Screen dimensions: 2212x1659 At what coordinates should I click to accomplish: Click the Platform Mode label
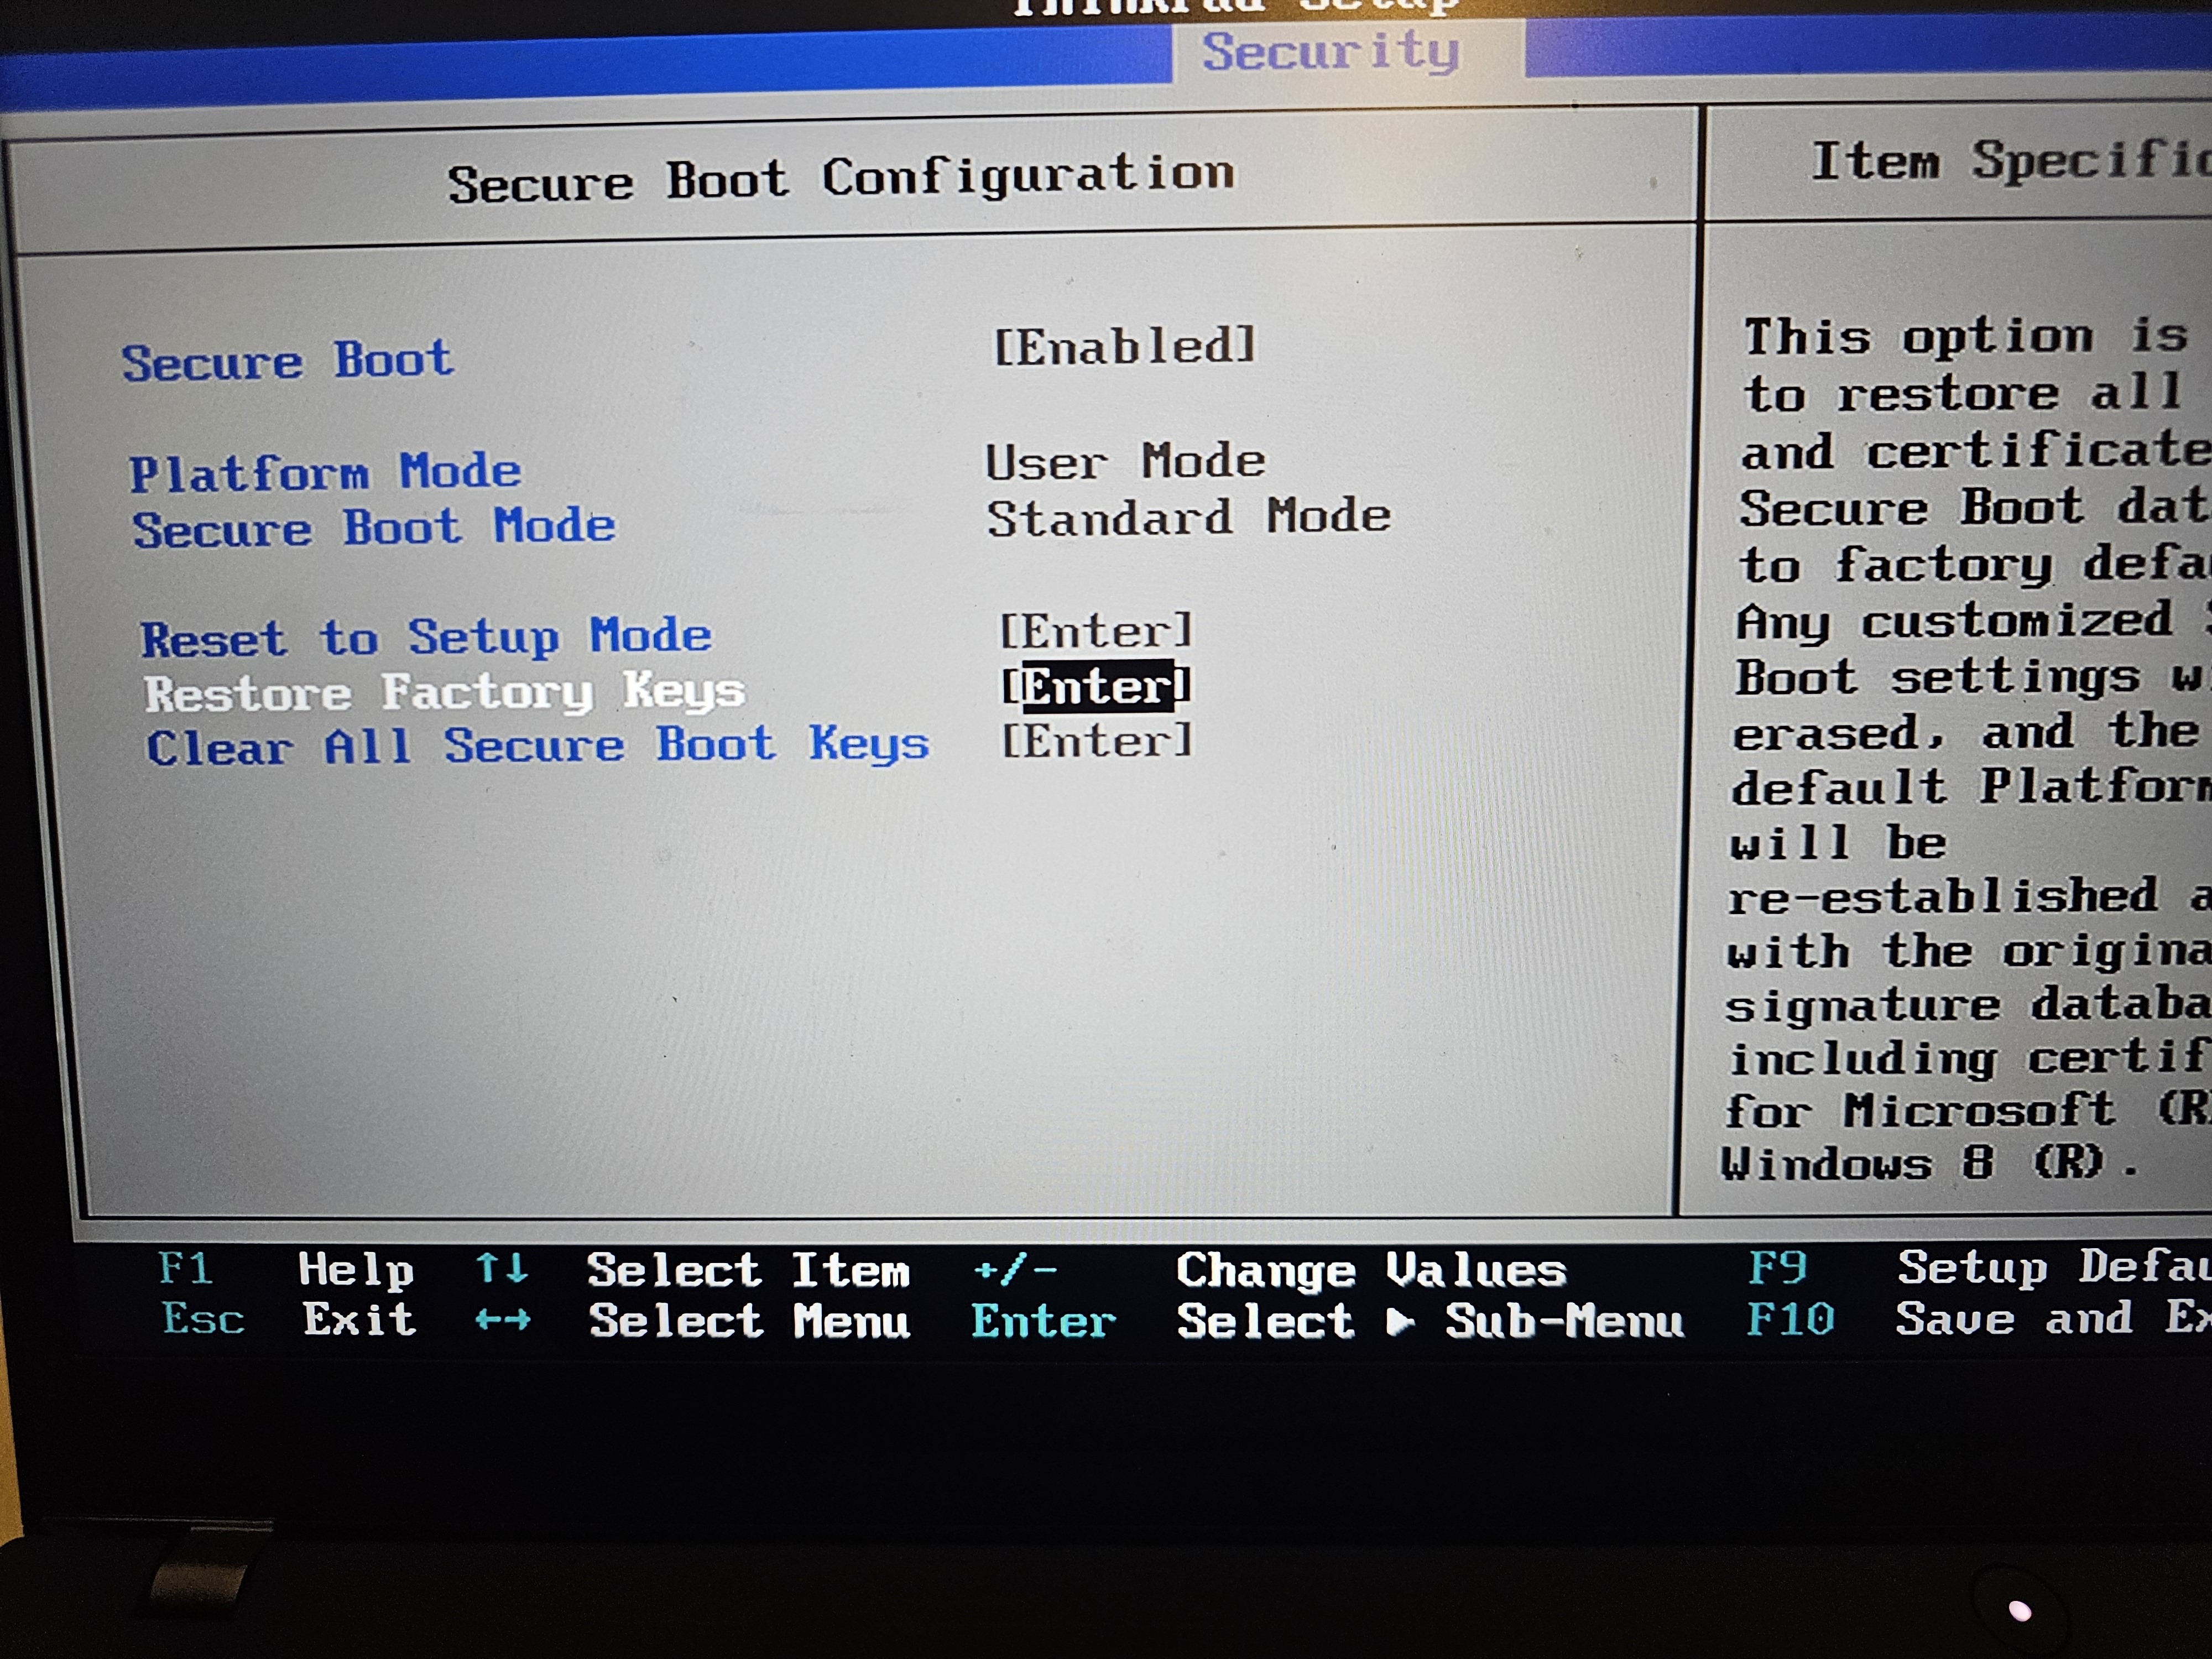[325, 472]
